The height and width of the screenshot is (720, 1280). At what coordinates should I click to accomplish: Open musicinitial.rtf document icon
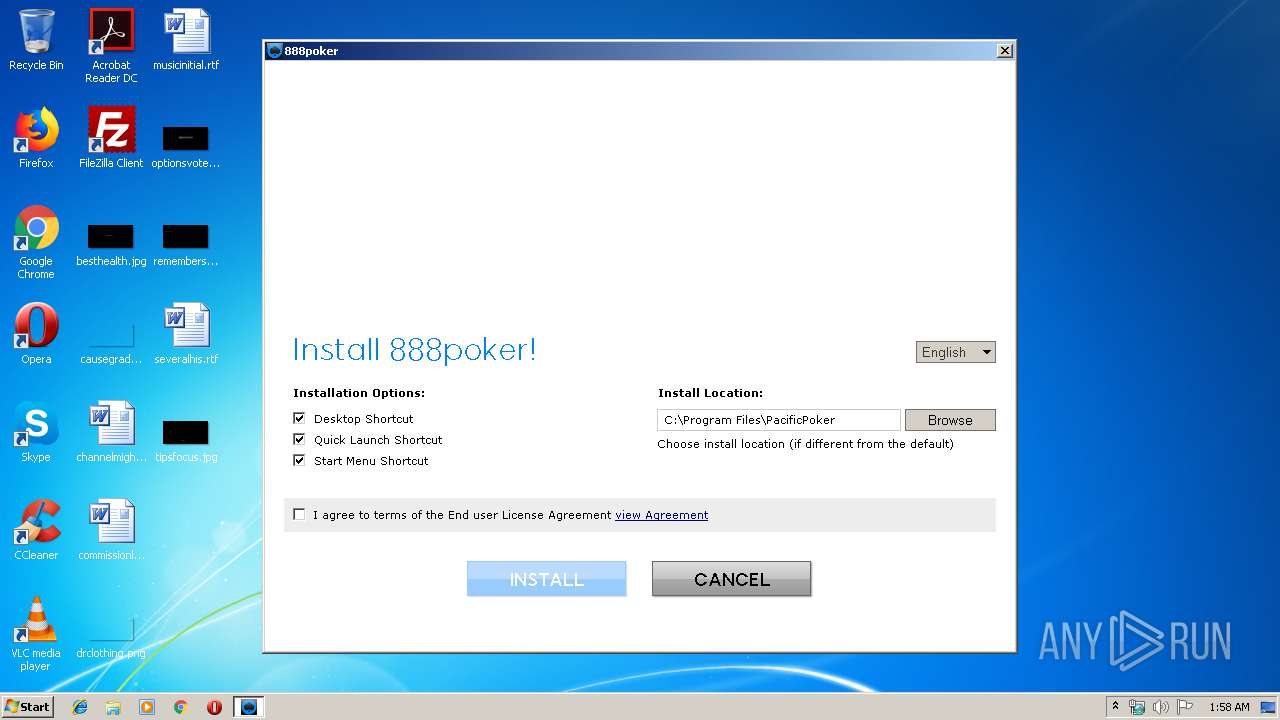pos(186,40)
